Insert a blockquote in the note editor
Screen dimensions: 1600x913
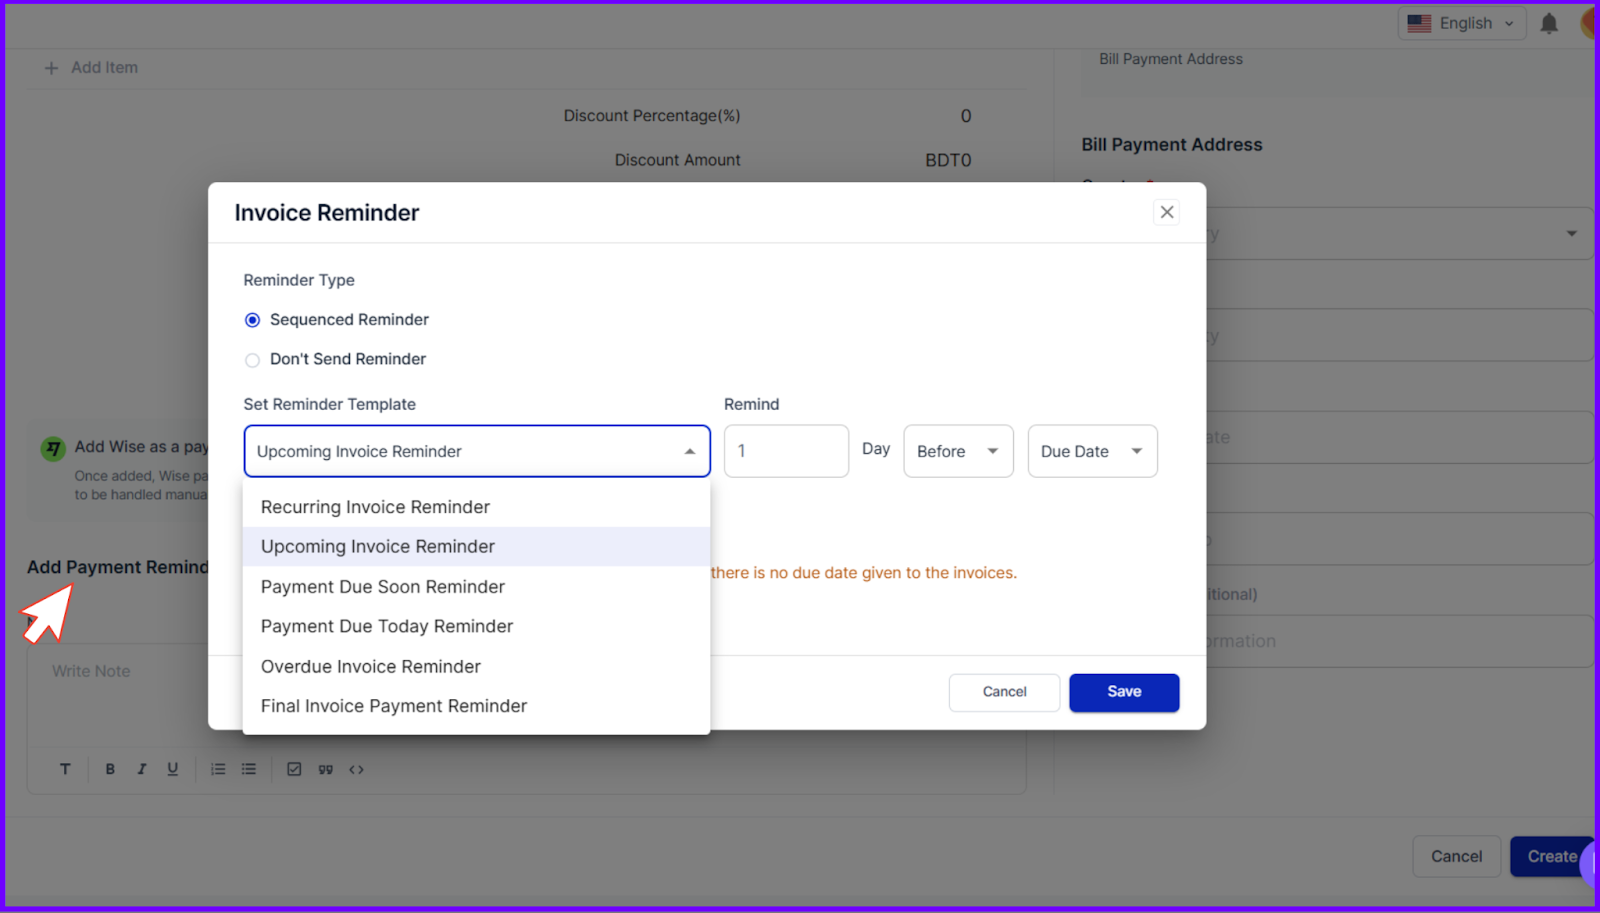coord(325,769)
